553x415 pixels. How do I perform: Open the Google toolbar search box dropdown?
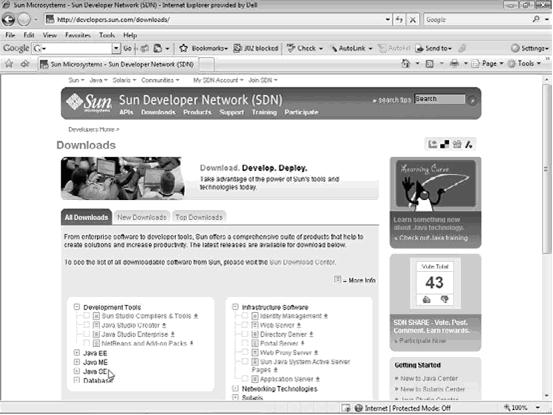[x=116, y=48]
